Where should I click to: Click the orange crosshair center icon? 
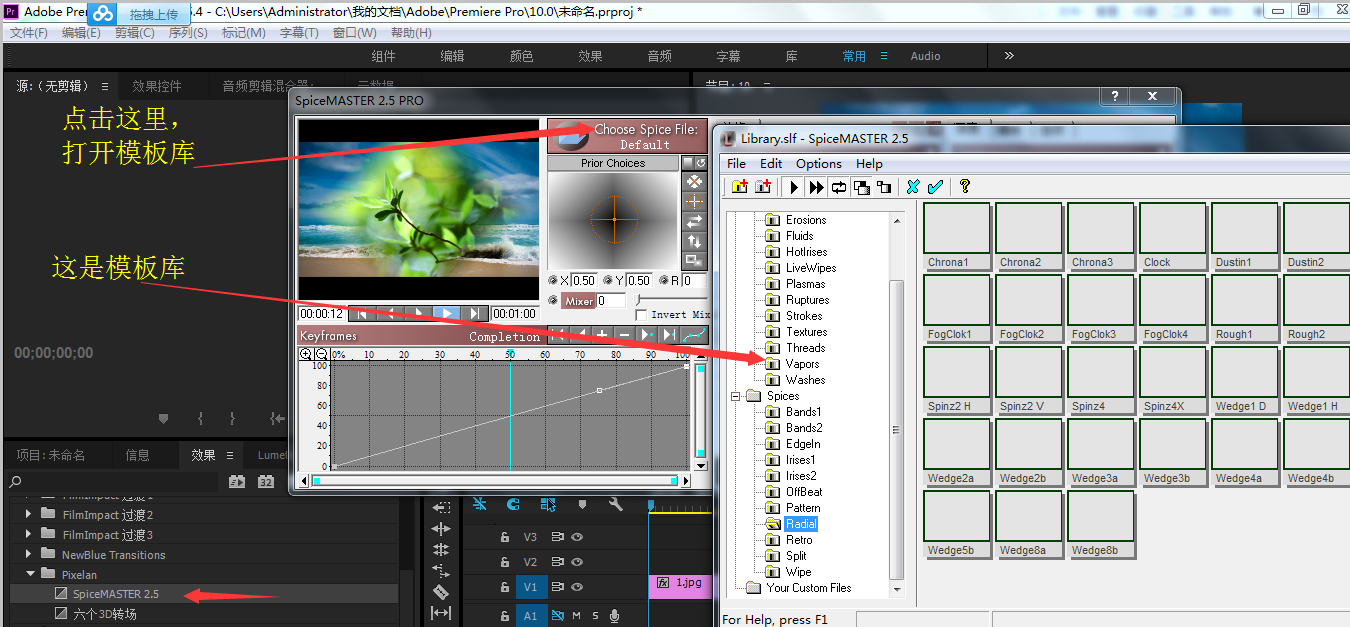[694, 201]
